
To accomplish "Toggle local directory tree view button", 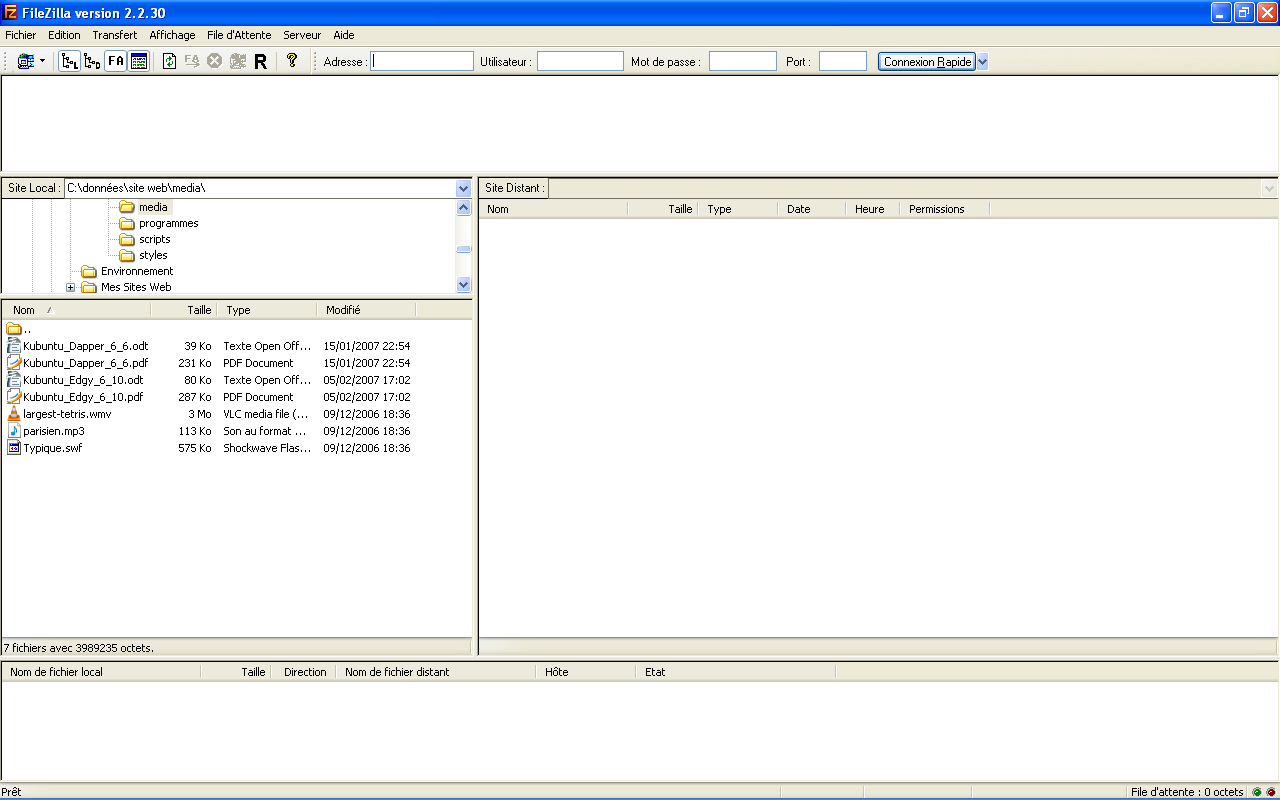I will pyautogui.click(x=70, y=61).
